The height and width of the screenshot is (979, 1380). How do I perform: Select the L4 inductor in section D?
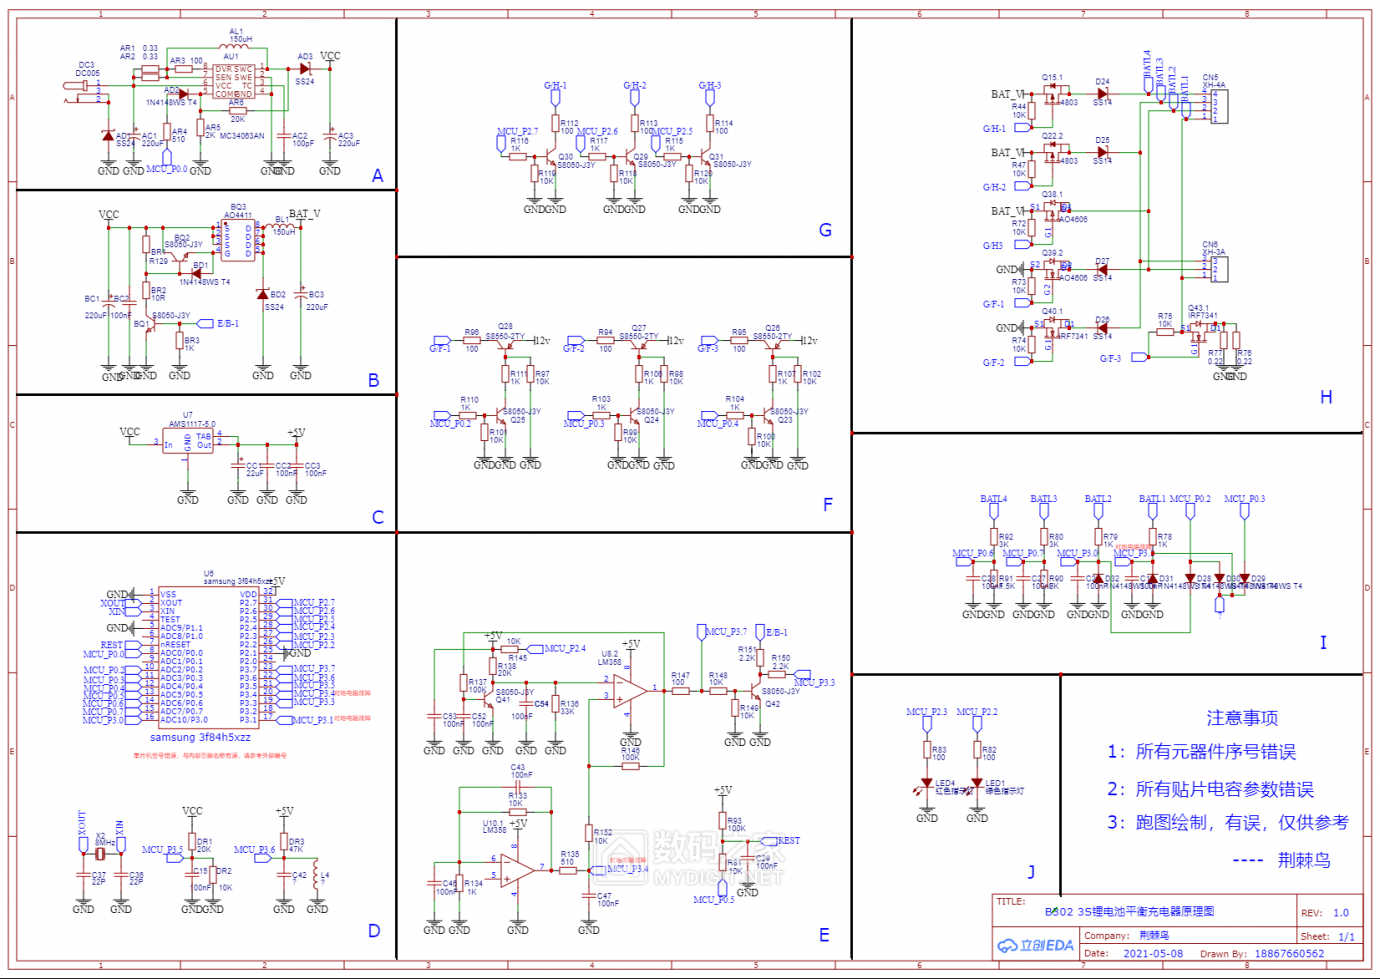click(x=317, y=875)
